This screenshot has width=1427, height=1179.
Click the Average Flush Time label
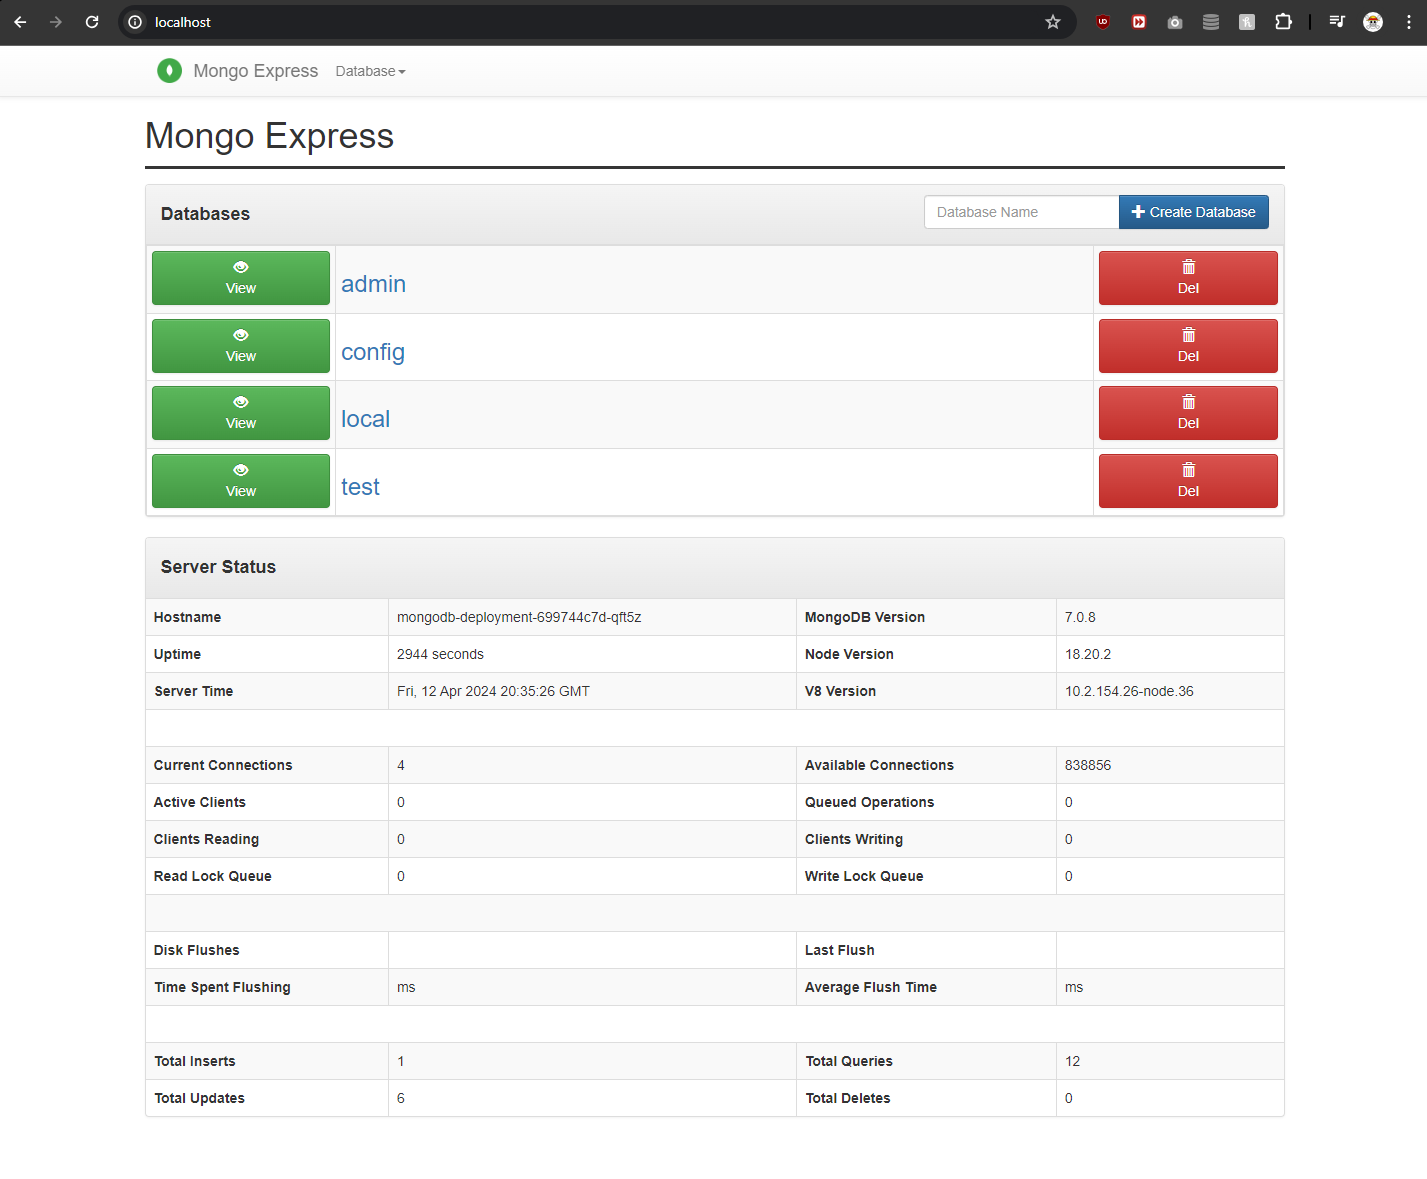(x=871, y=987)
